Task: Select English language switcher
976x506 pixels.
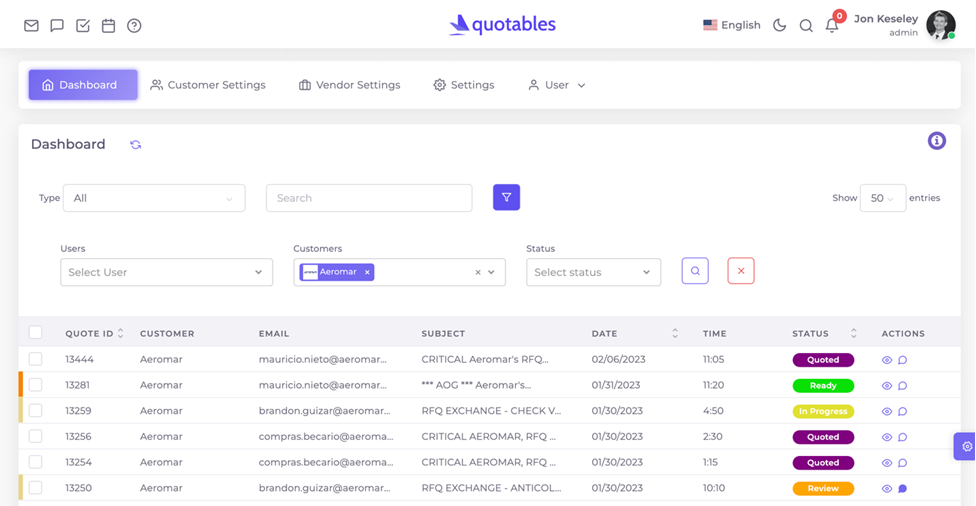Action: tap(732, 25)
